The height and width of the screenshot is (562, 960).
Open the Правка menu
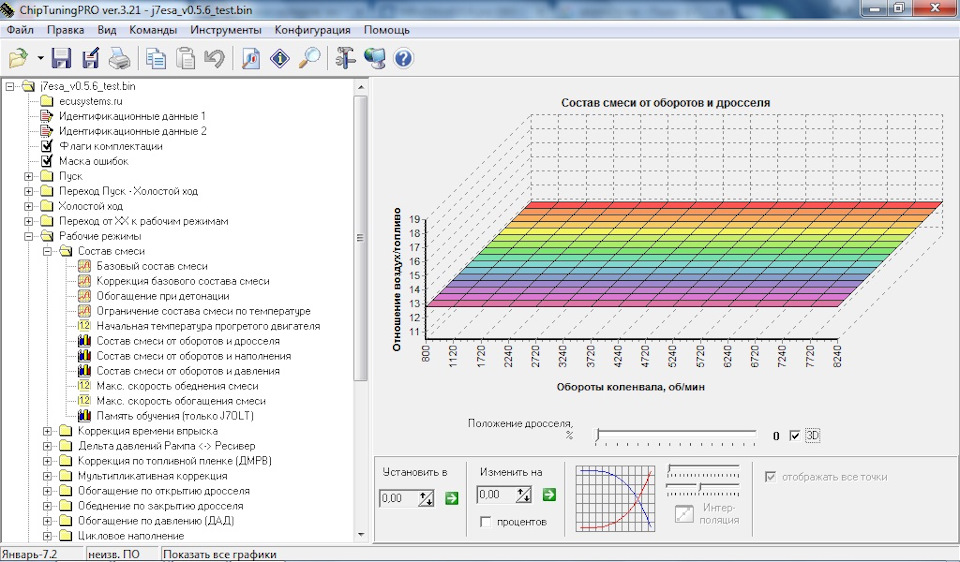(66, 30)
